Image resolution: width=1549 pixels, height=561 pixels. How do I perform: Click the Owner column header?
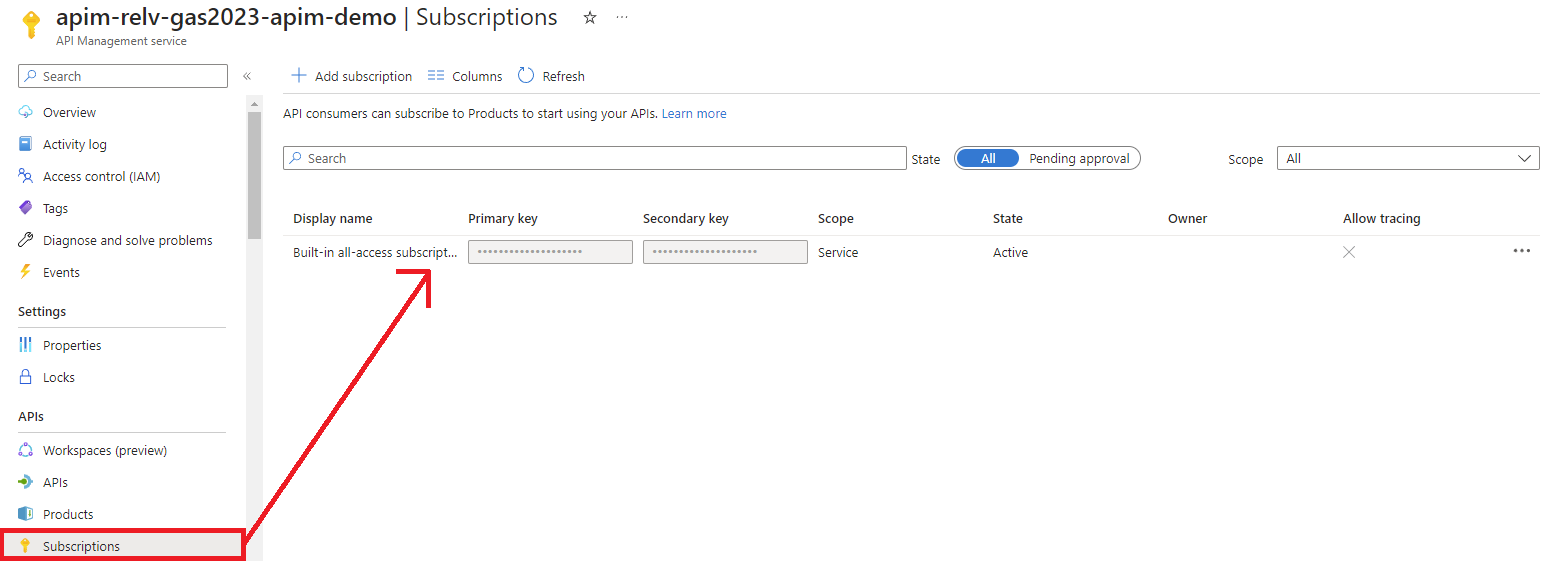[1187, 218]
